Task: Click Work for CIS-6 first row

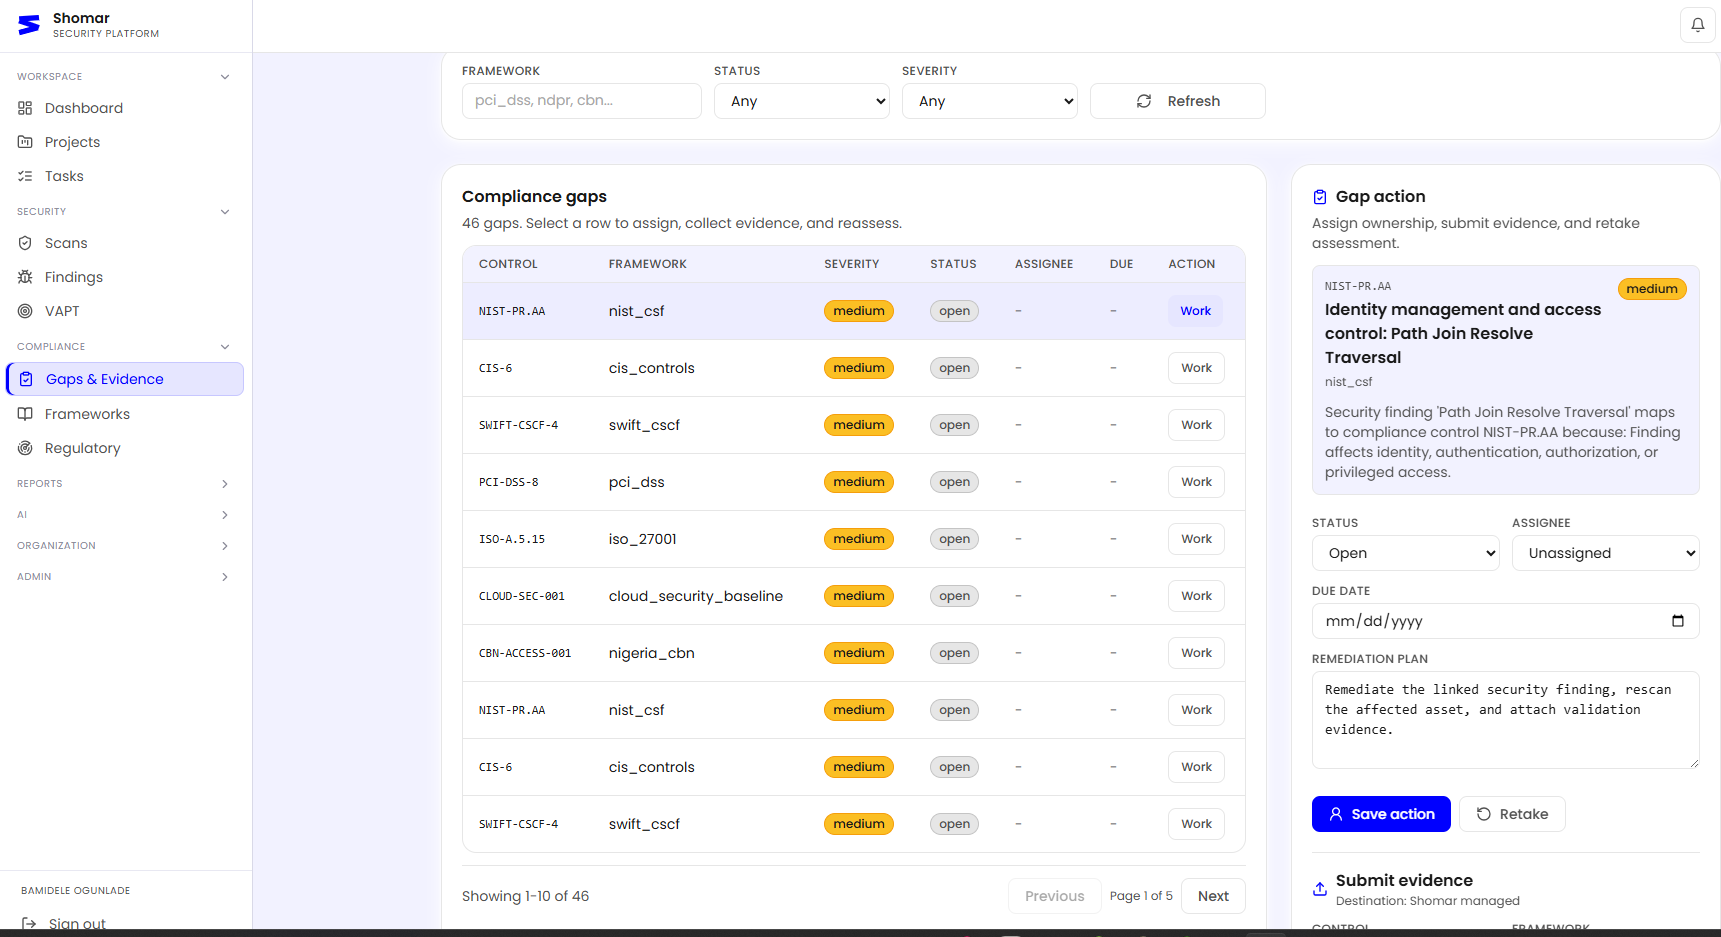Action: point(1196,368)
